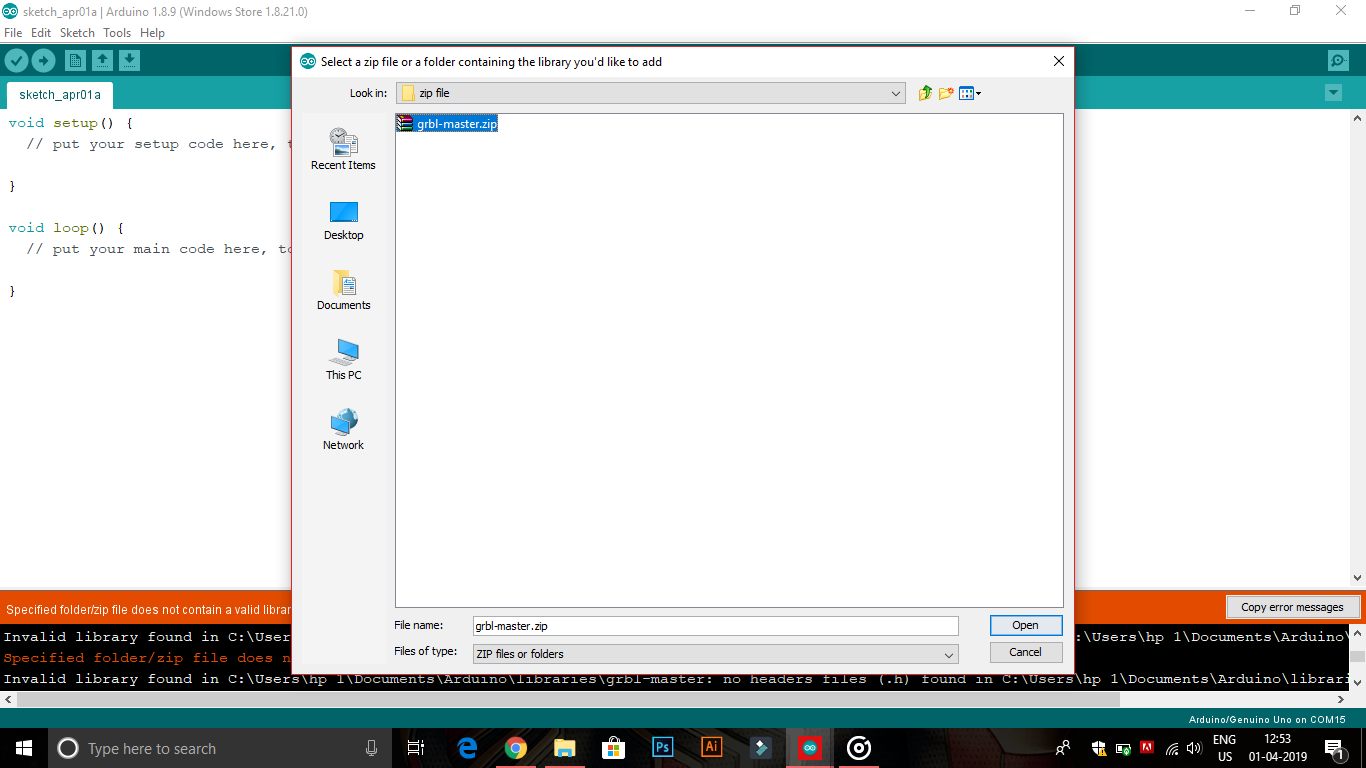Open the Serial Monitor icon
The width and height of the screenshot is (1366, 768).
[x=1338, y=60]
